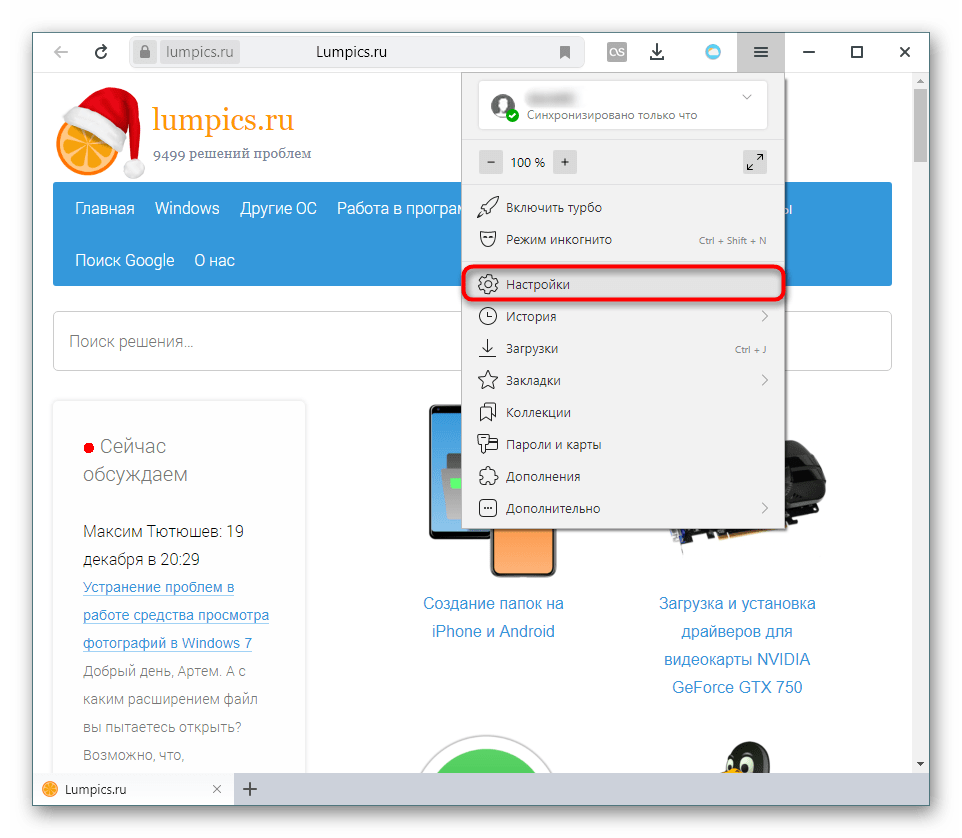This screenshot has height=838, width=962.
Task: Zoom in with the plus button
Action: pos(564,162)
